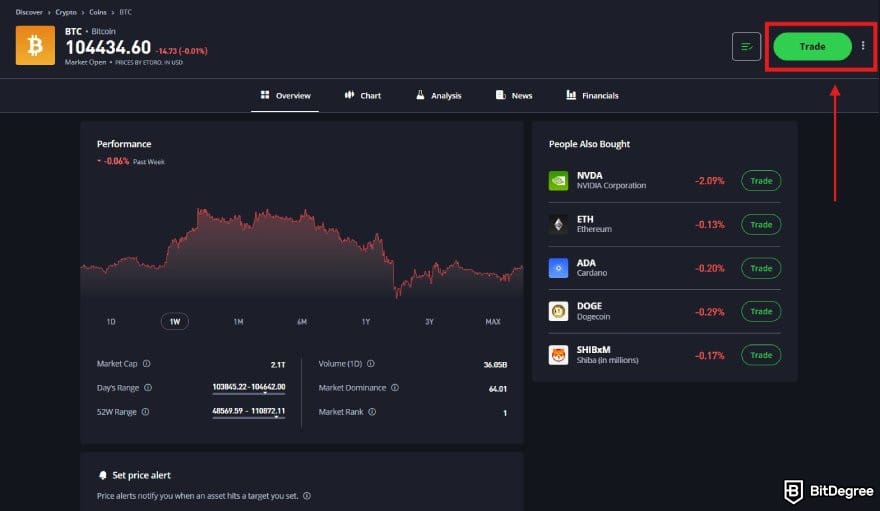880x511 pixels.
Task: Click the -0.06% Past Week figure
Action: [x=116, y=161]
